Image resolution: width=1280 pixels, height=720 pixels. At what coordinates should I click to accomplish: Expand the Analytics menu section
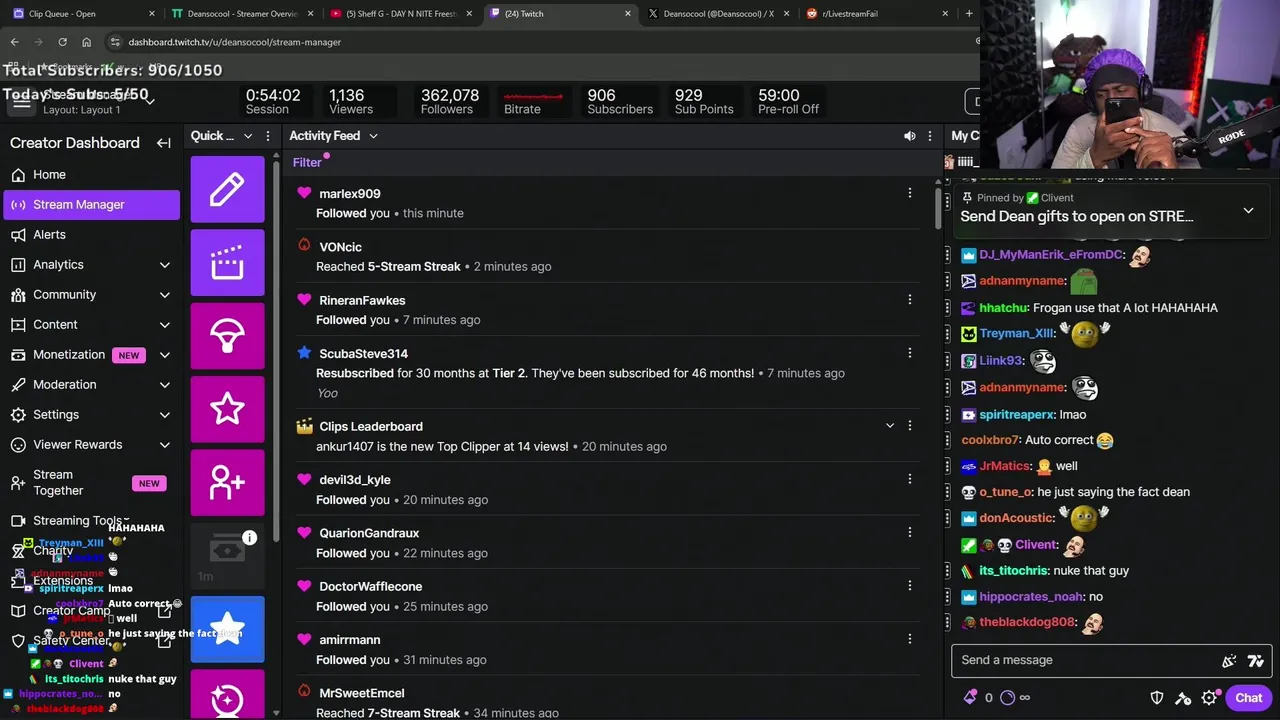click(165, 265)
